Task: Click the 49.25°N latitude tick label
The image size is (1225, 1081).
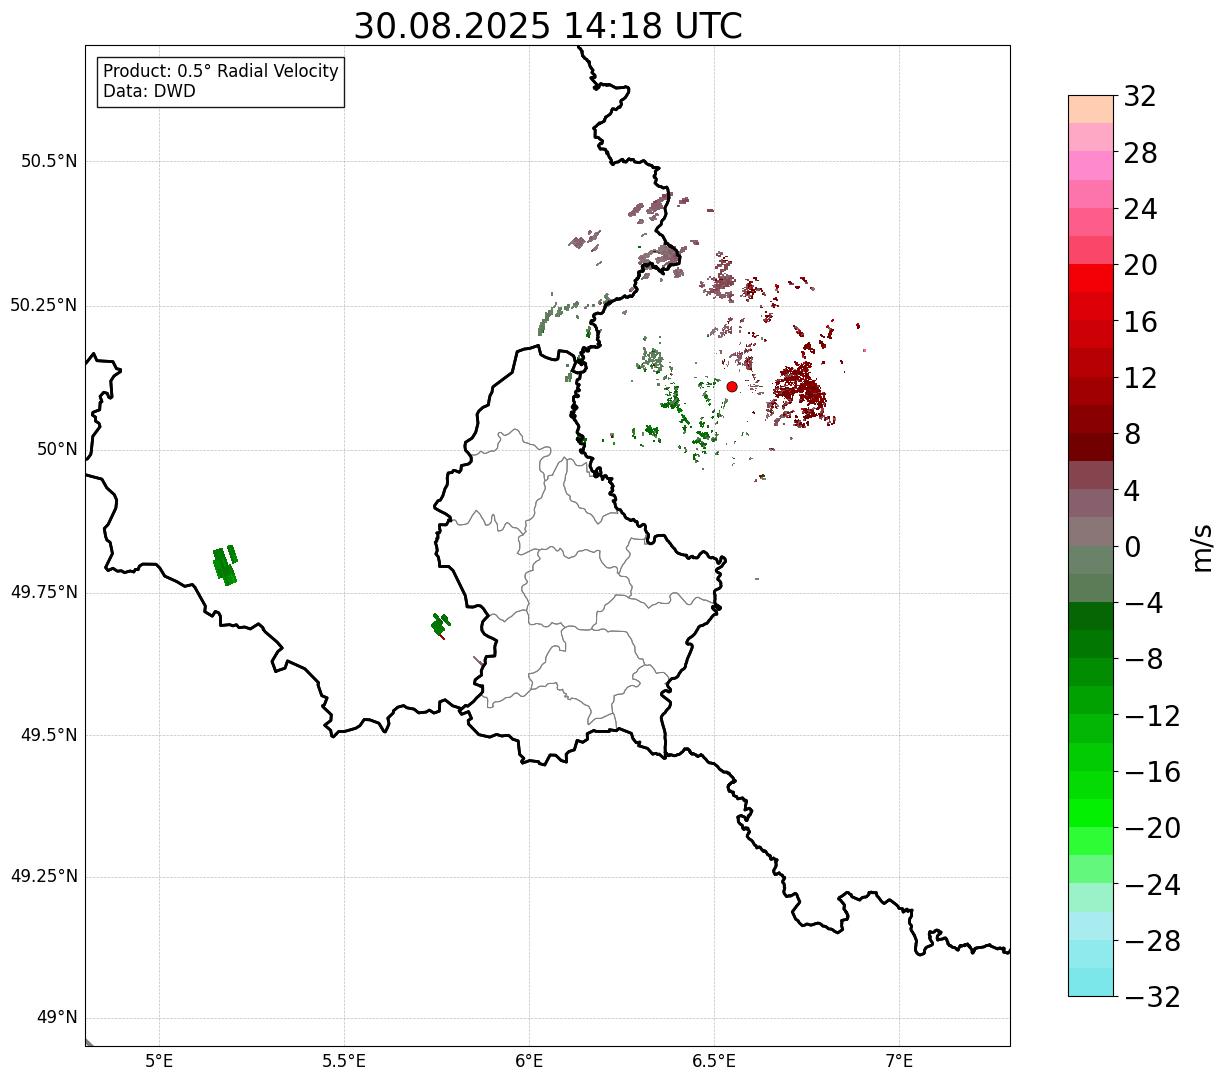Action: pyautogui.click(x=44, y=877)
